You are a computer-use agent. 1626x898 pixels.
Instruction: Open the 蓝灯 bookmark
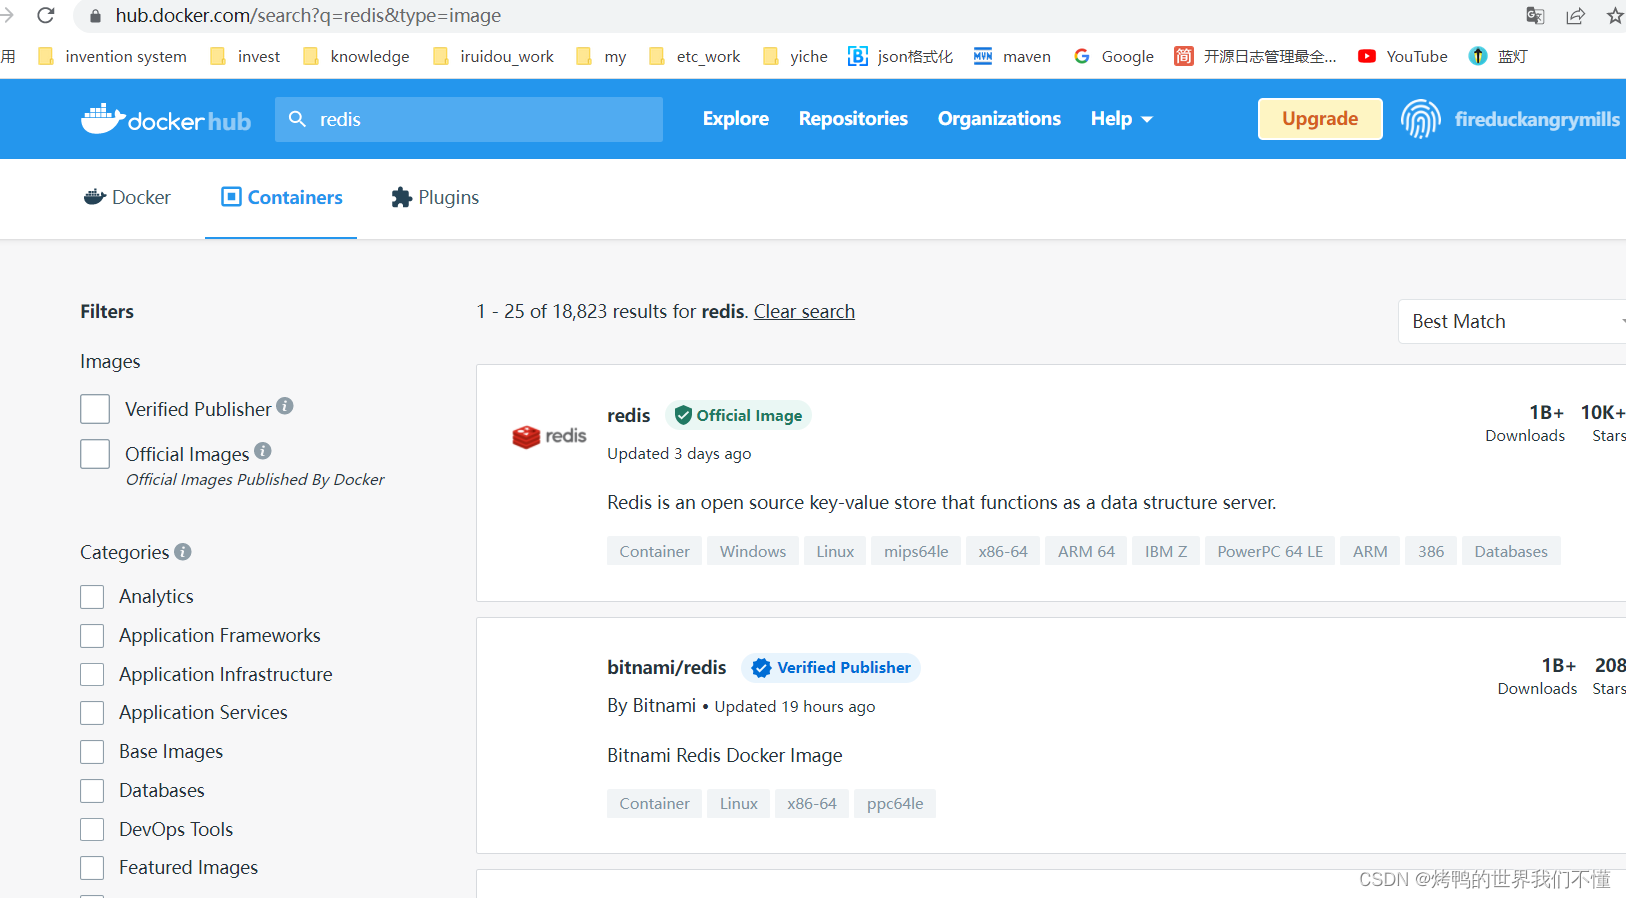[x=1498, y=56]
